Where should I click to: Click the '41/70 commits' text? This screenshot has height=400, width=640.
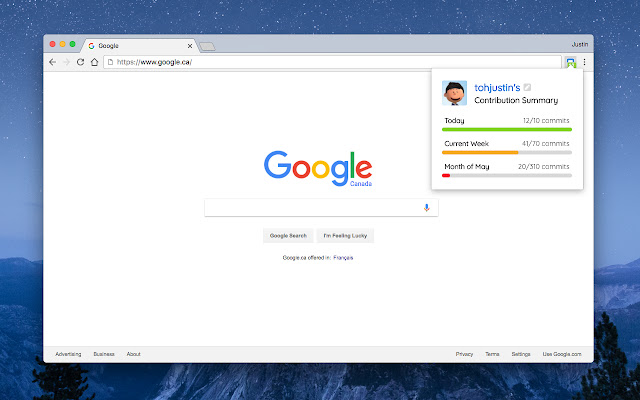(545, 144)
